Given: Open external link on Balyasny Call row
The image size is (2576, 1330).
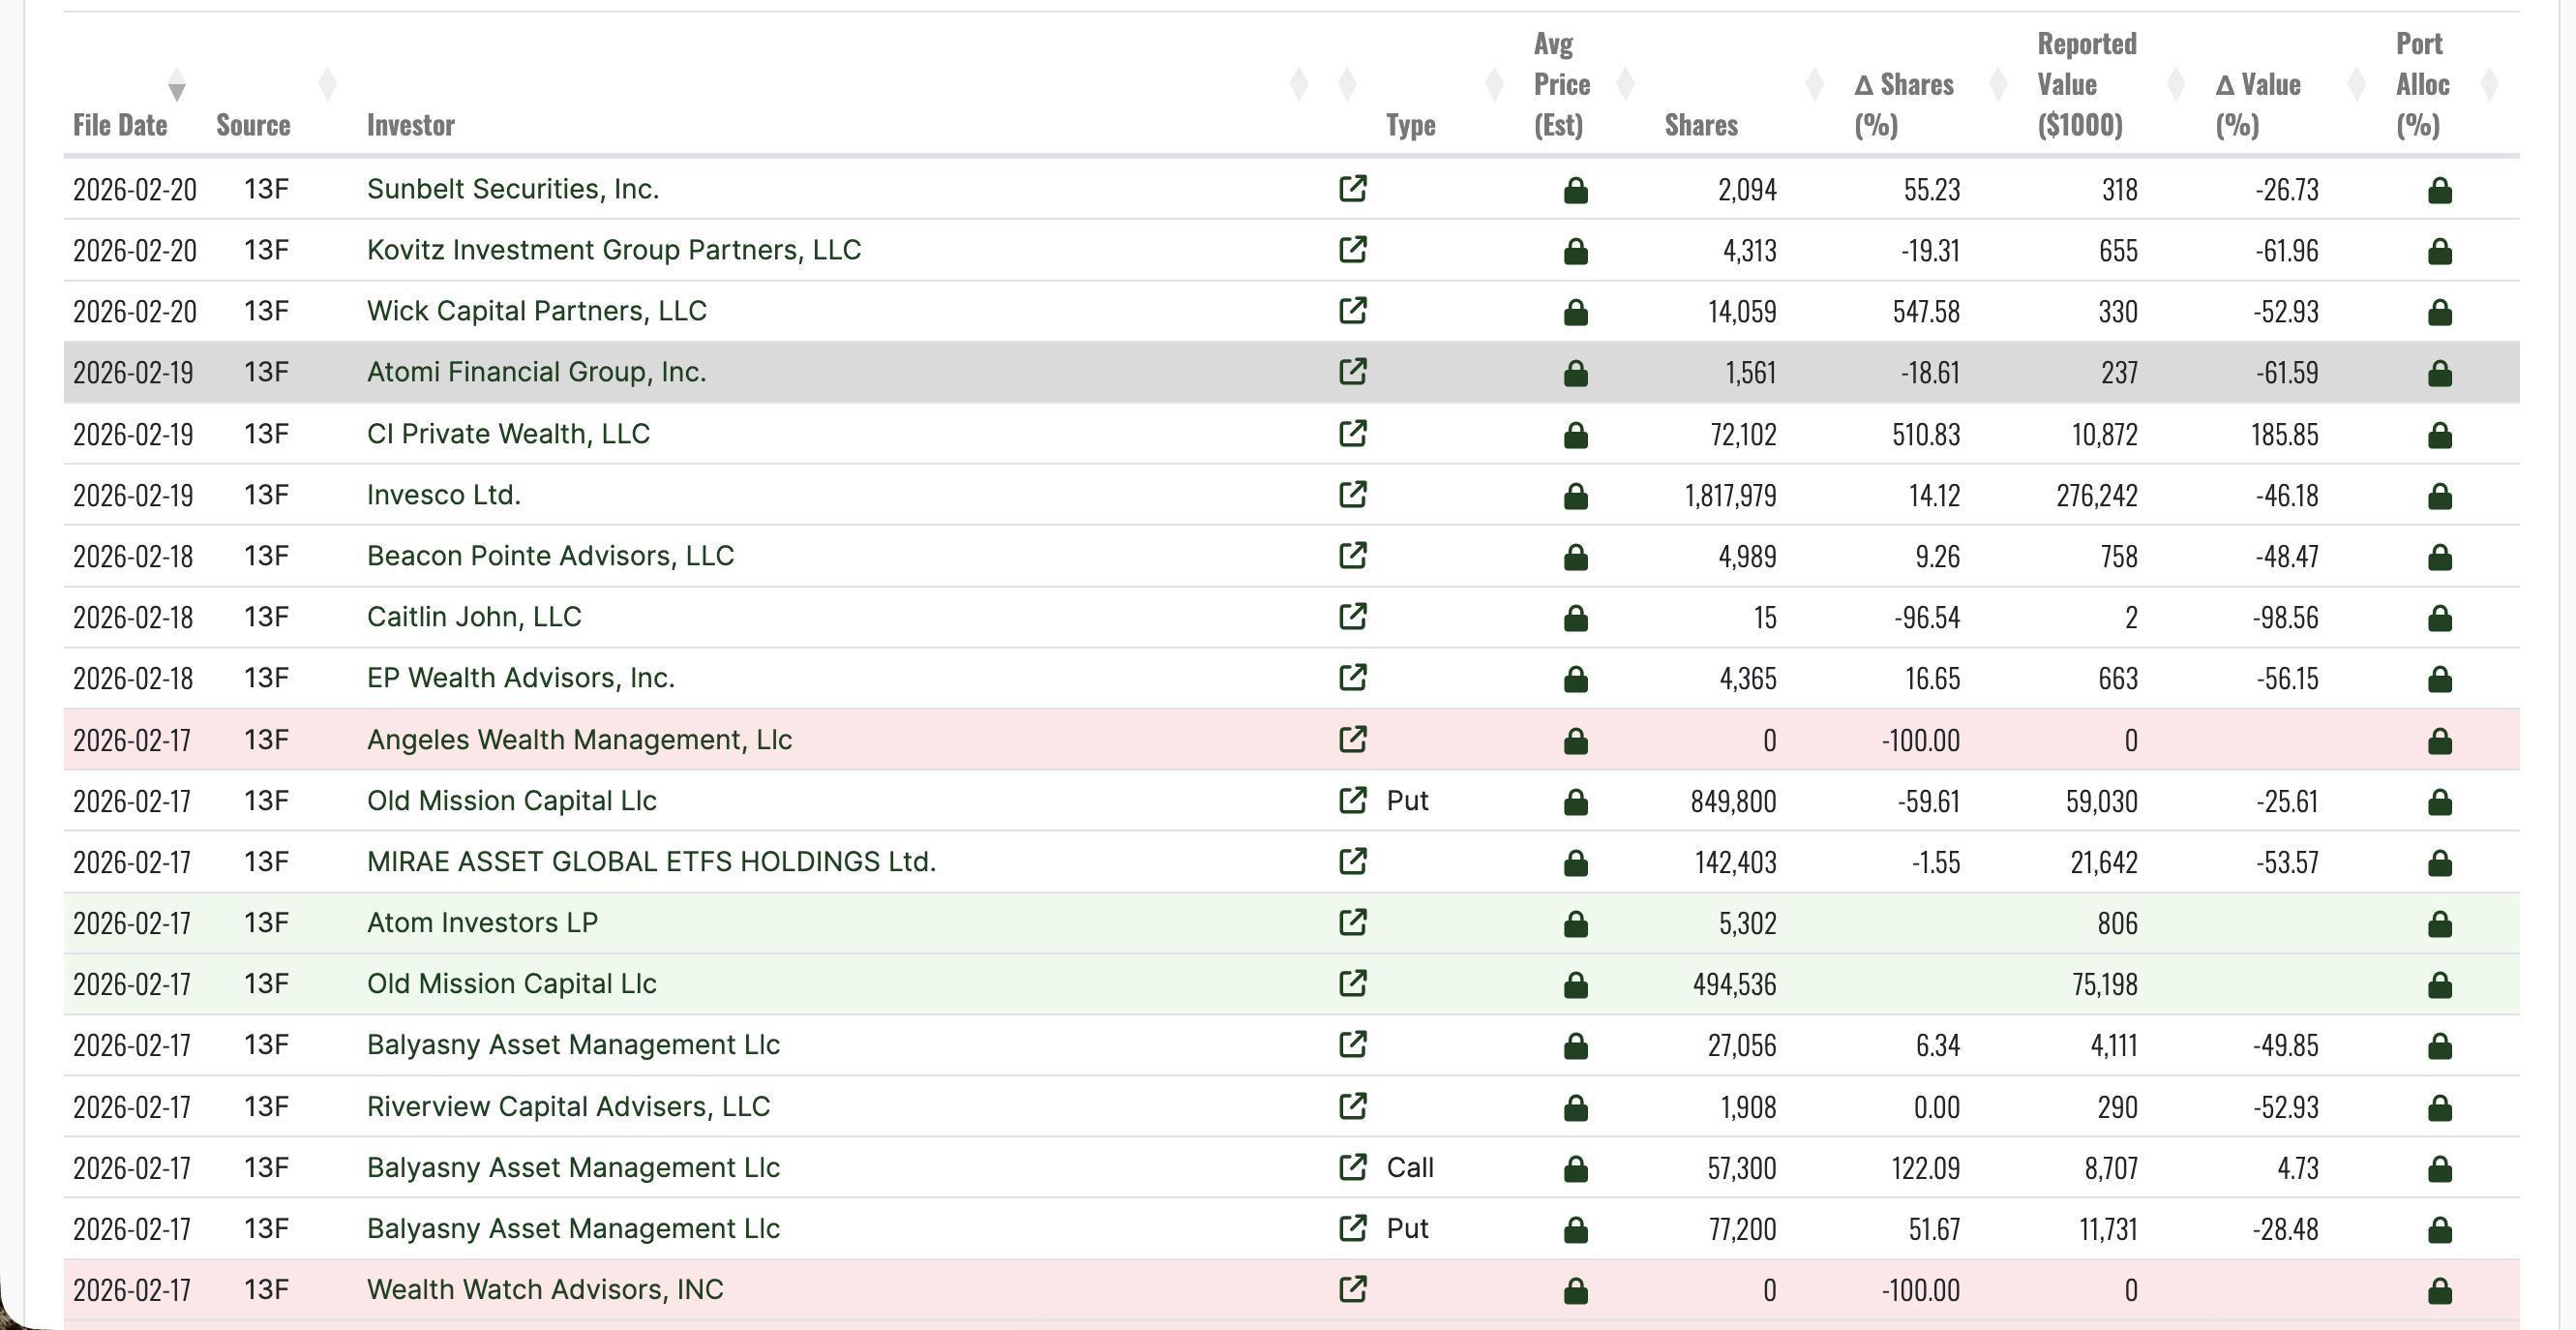Looking at the screenshot, I should tap(1353, 1167).
